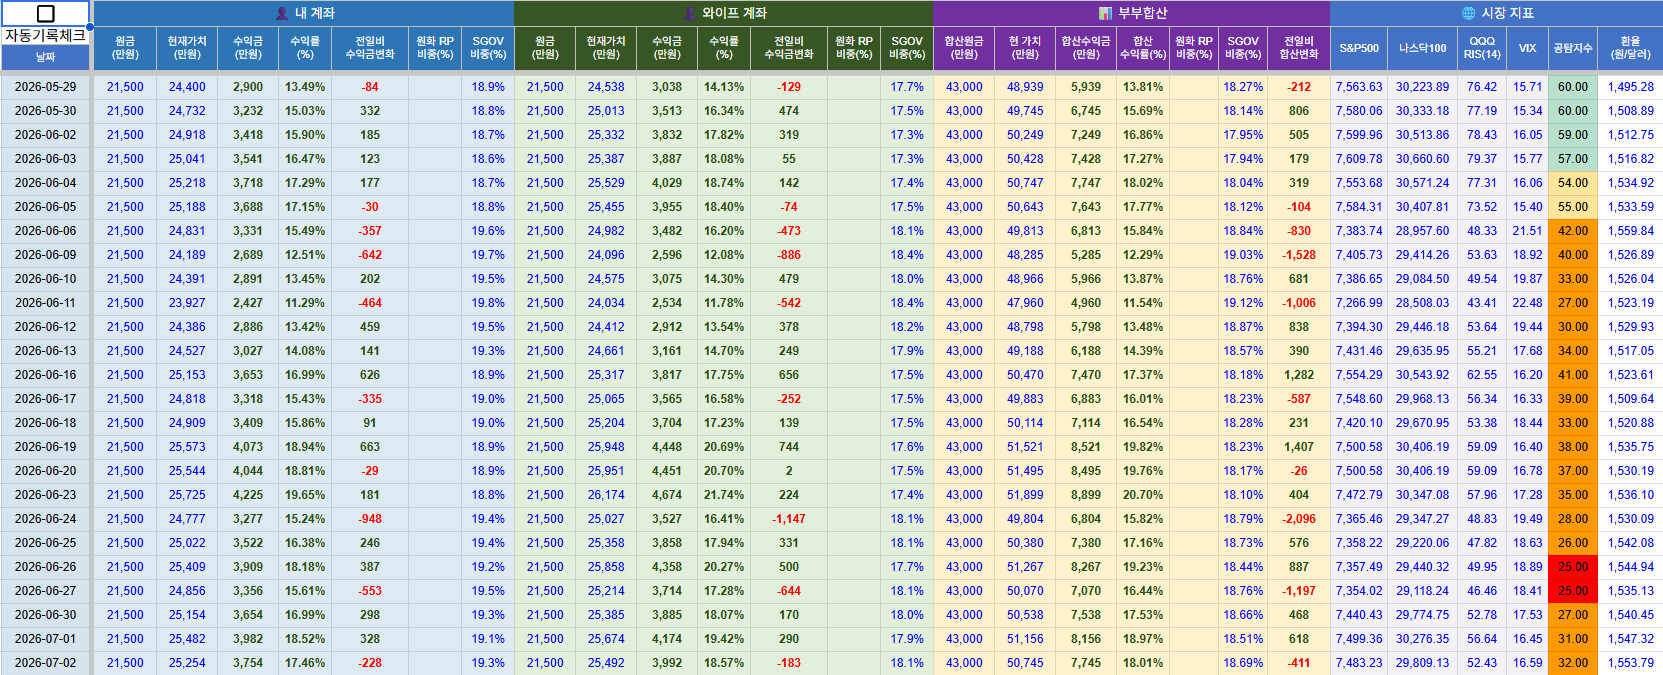Click my account 수익금 value 4,073

[x=248, y=447]
